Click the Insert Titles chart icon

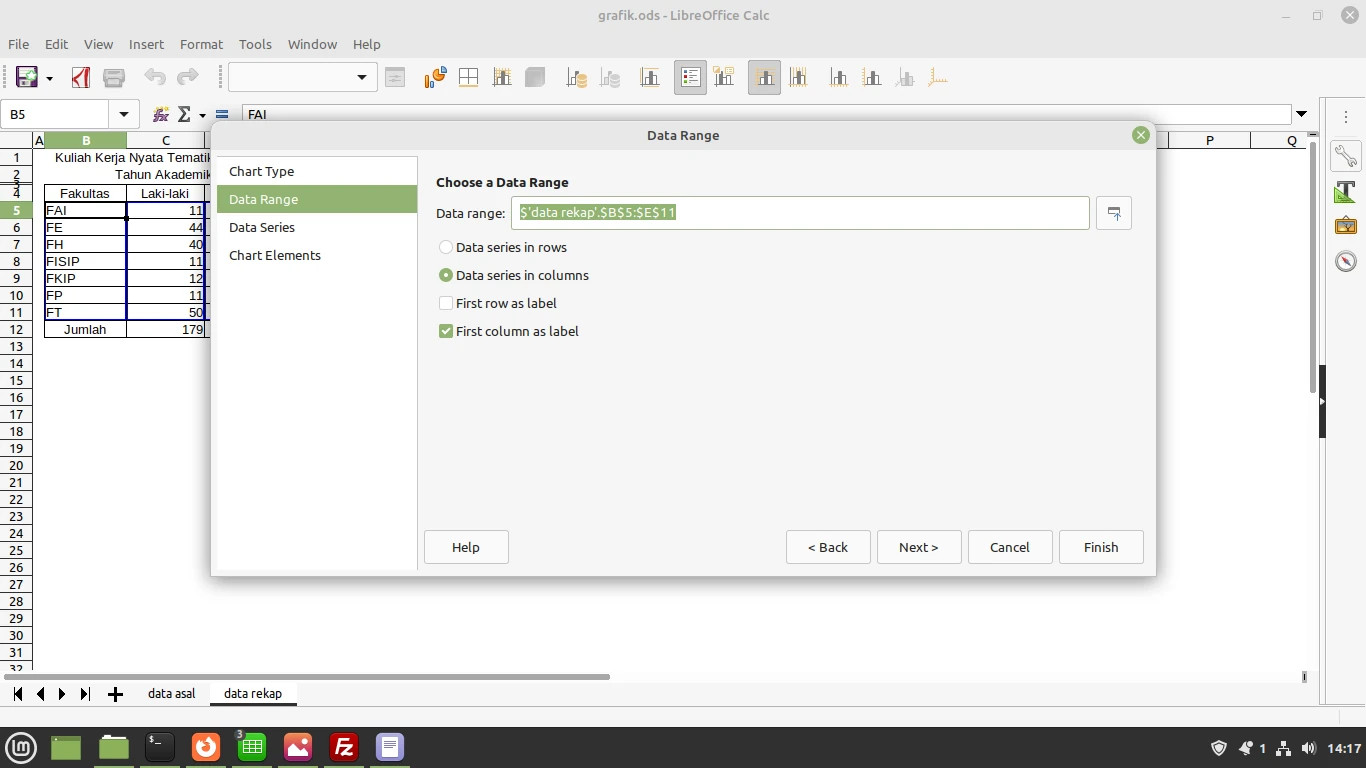click(x=649, y=78)
